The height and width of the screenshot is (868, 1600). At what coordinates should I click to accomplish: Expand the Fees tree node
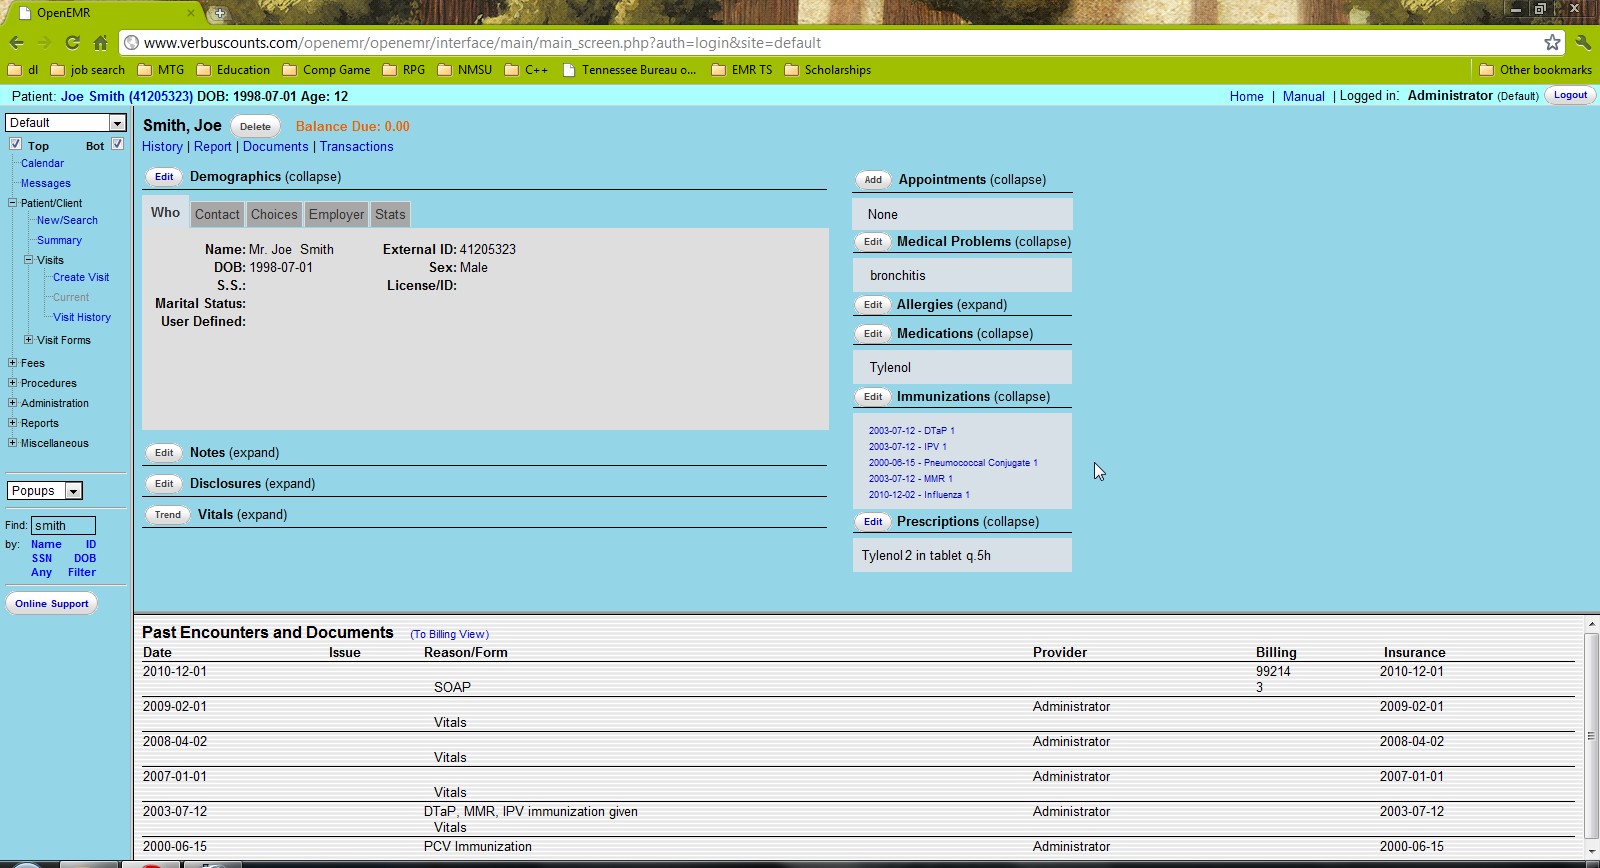(x=12, y=363)
